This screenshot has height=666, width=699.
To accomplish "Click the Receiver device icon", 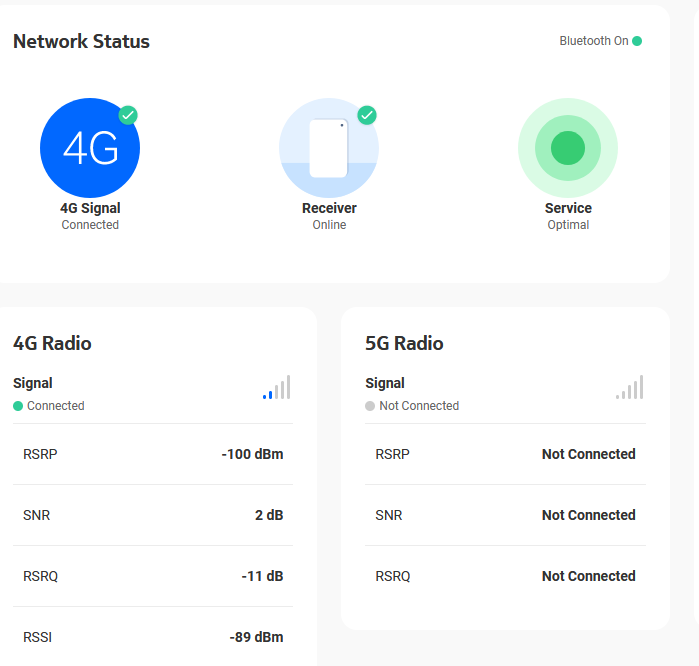I will (x=329, y=148).
